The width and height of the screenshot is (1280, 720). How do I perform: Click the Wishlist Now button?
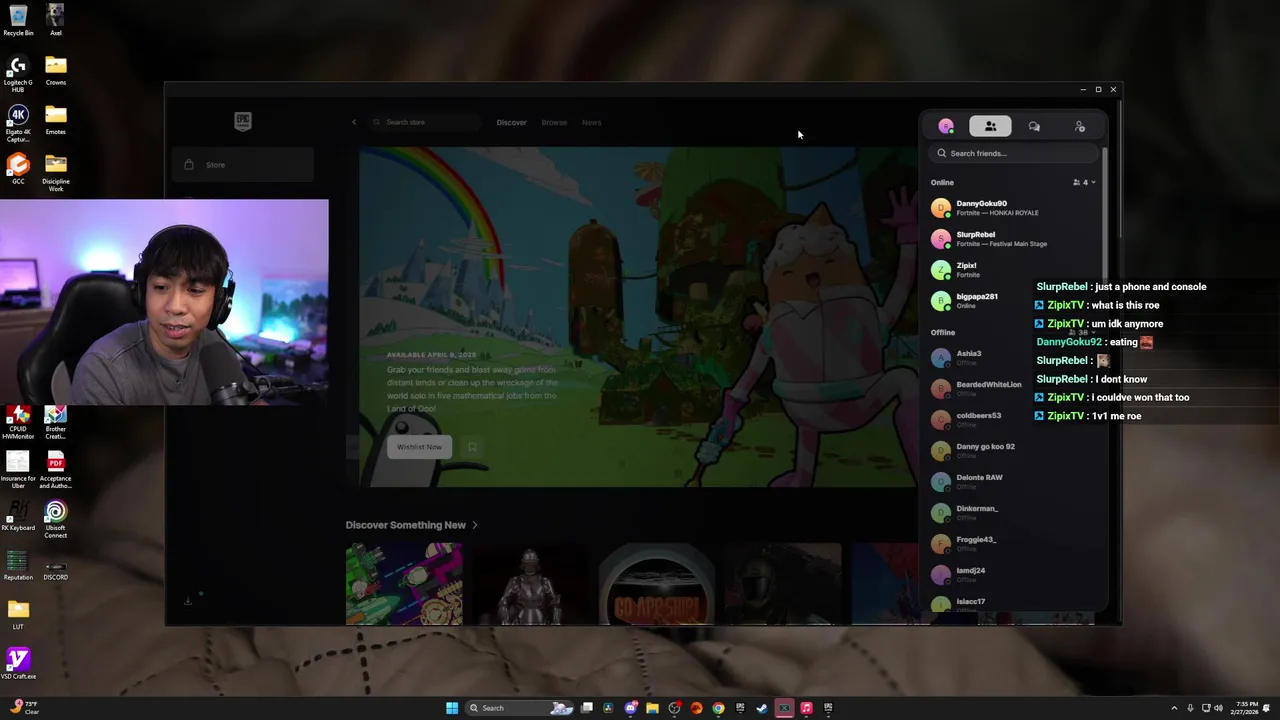click(419, 447)
